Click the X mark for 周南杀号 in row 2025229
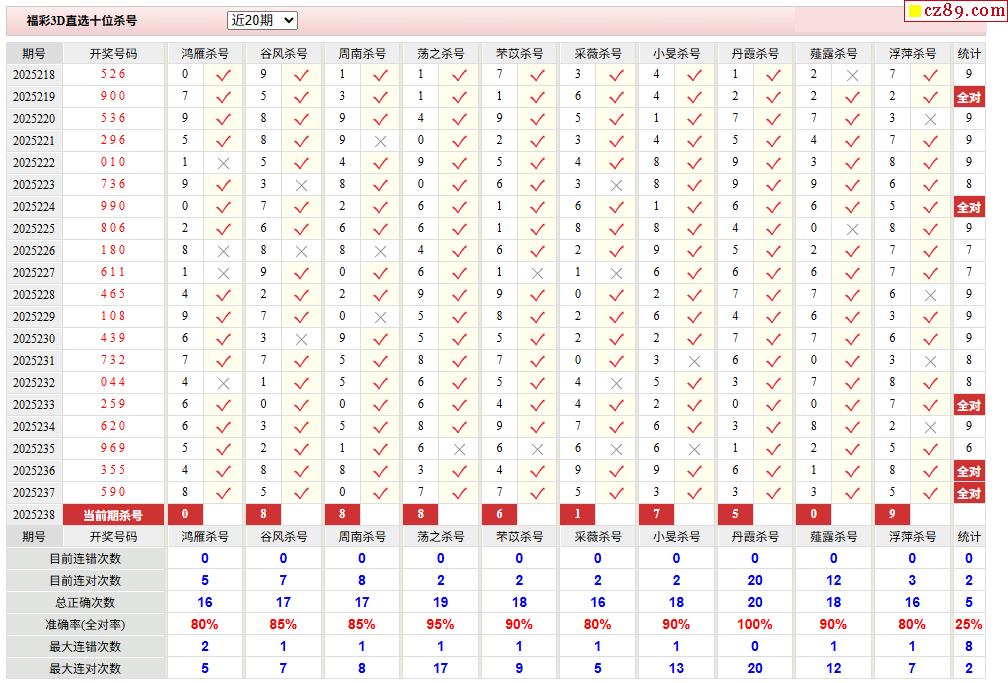Screen dimensions: 1008x683 pyautogui.click(x=381, y=317)
